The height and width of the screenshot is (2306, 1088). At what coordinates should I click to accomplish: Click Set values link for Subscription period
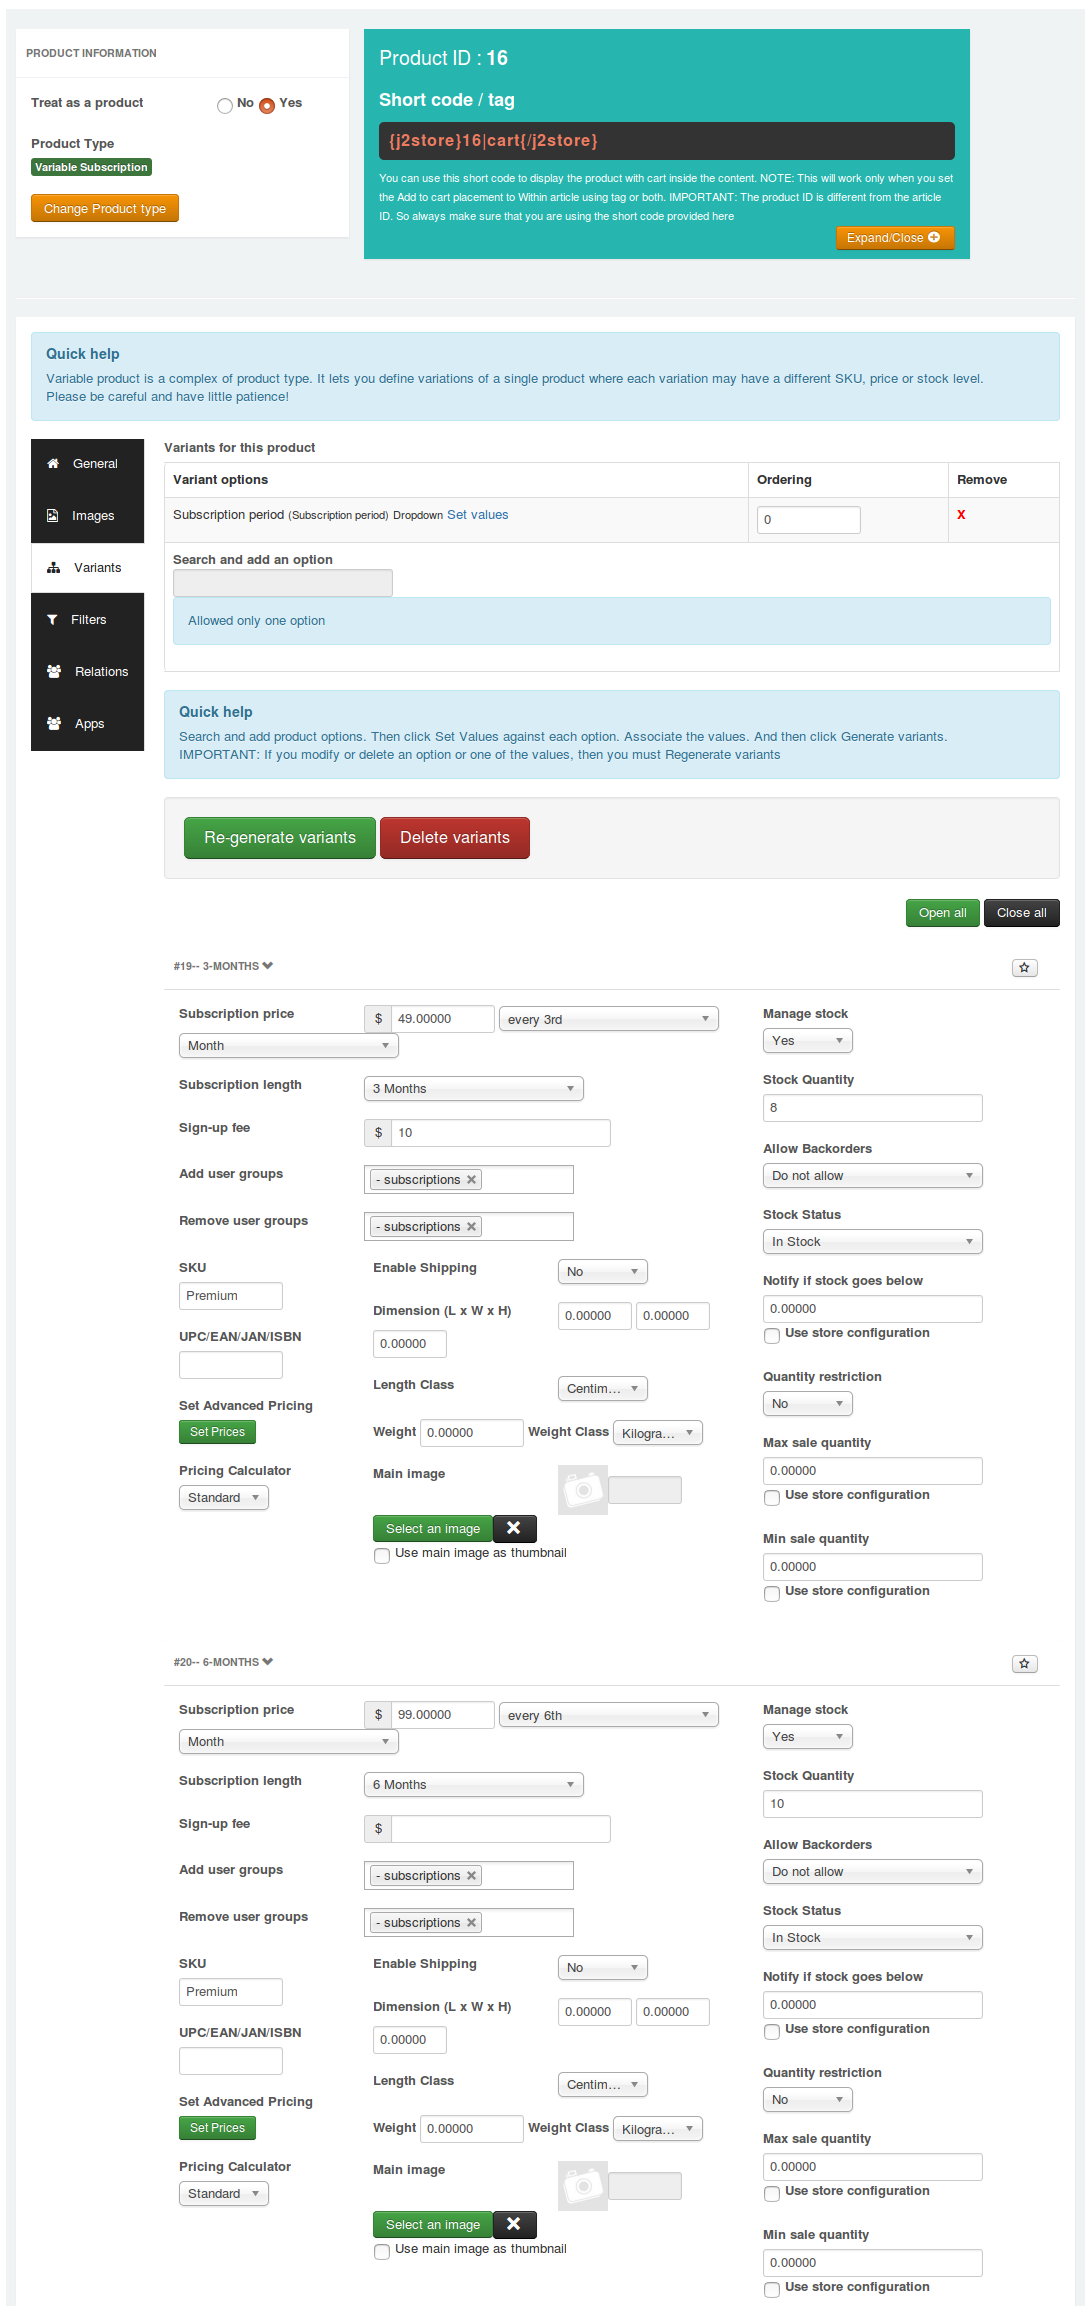pos(477,515)
